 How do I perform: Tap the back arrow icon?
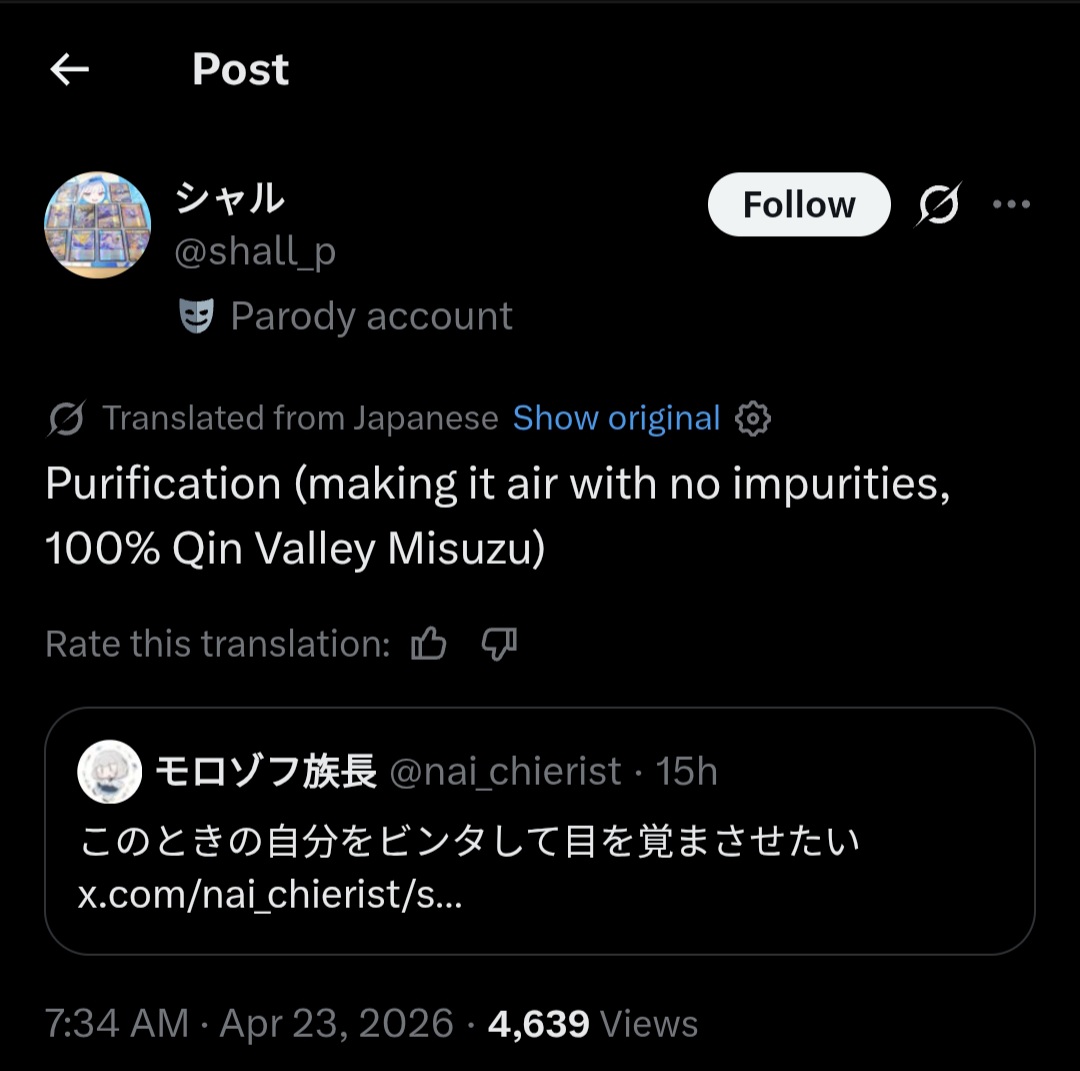70,70
